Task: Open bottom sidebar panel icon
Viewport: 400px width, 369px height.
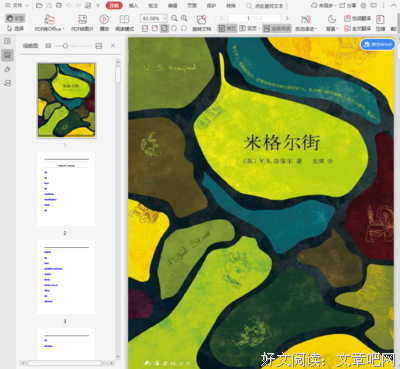Action: point(7,83)
